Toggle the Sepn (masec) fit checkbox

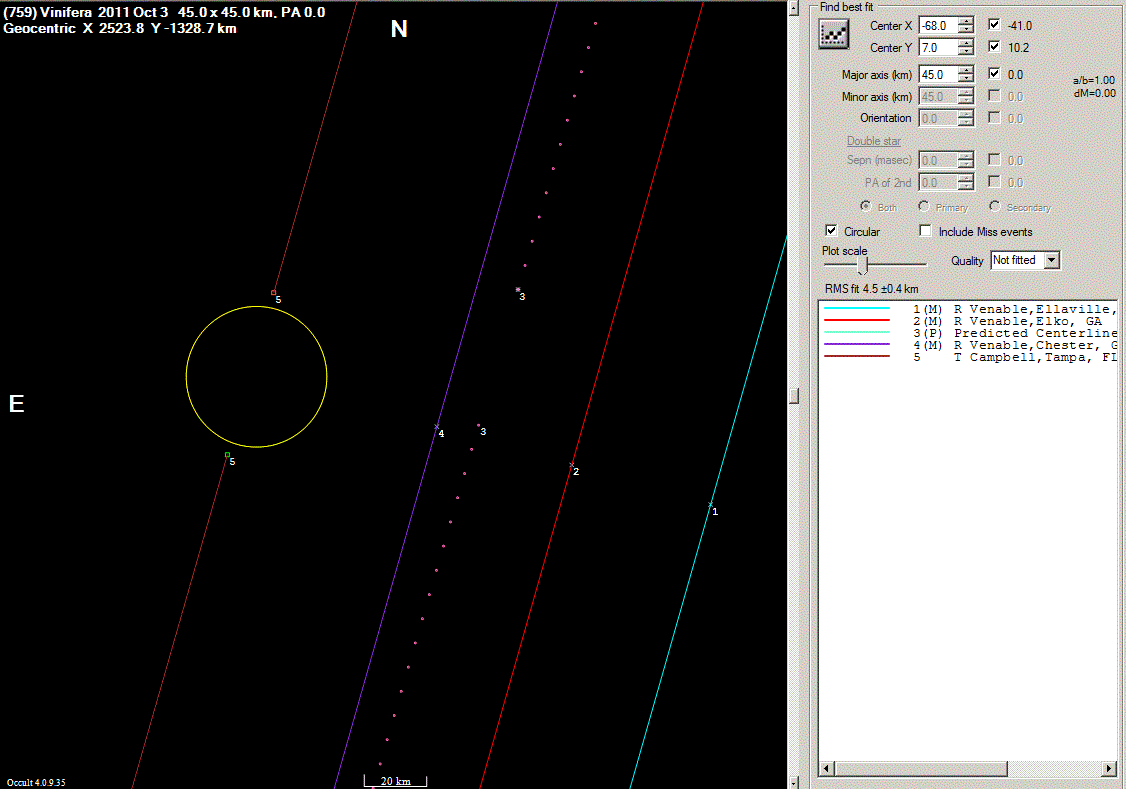994,159
